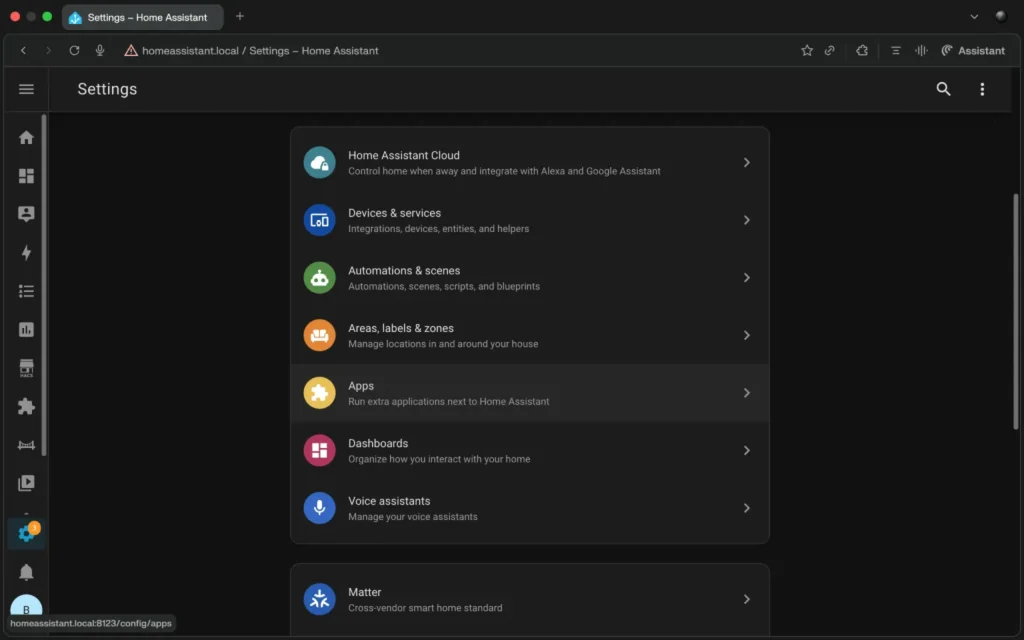The width and height of the screenshot is (1024, 640).
Task: Click the not-secure warning triangle
Action: pyautogui.click(x=131, y=50)
